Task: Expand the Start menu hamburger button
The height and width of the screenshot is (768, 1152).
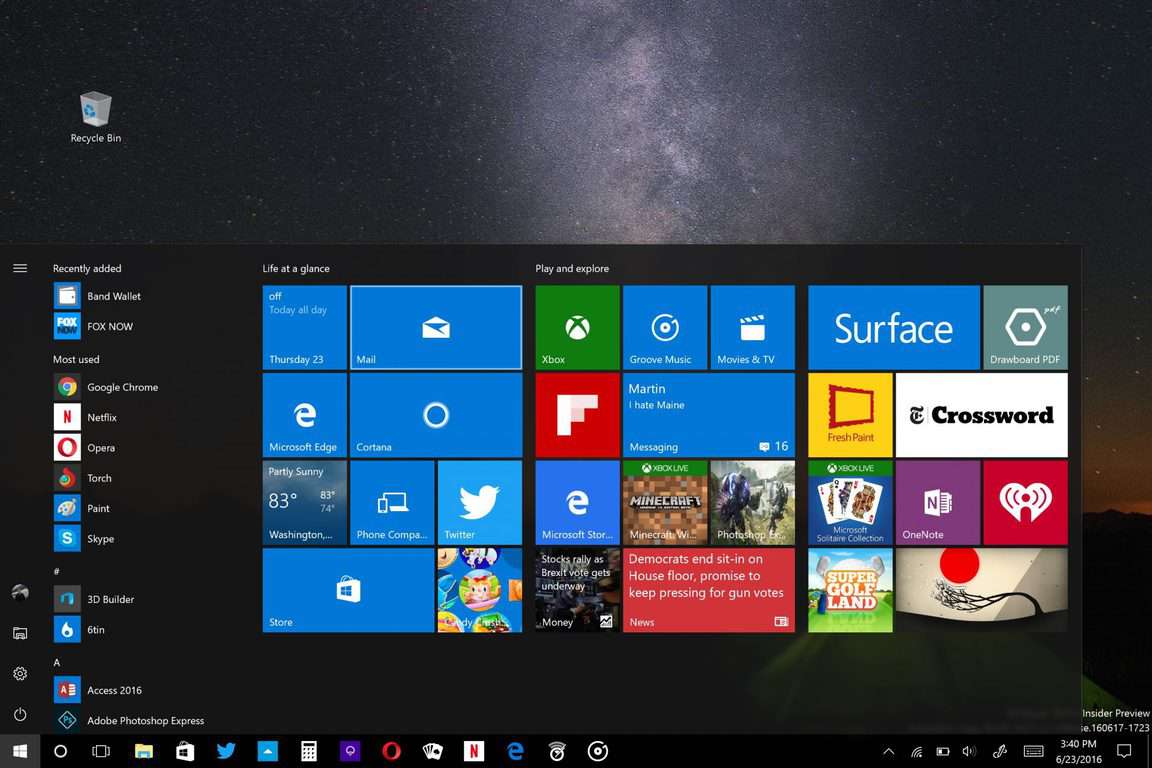Action: [20, 268]
